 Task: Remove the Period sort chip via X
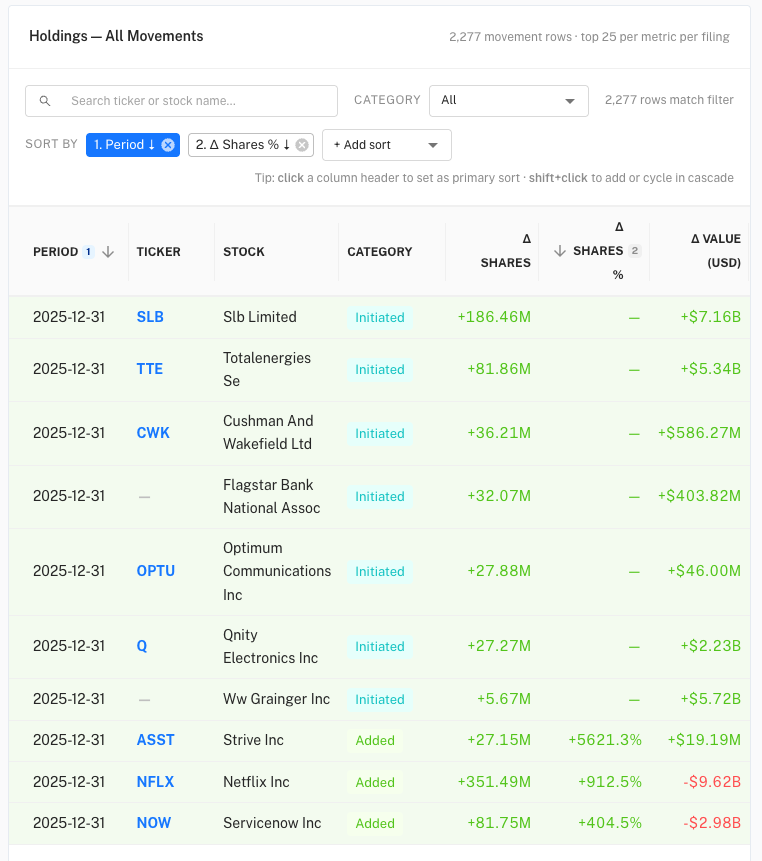(168, 145)
